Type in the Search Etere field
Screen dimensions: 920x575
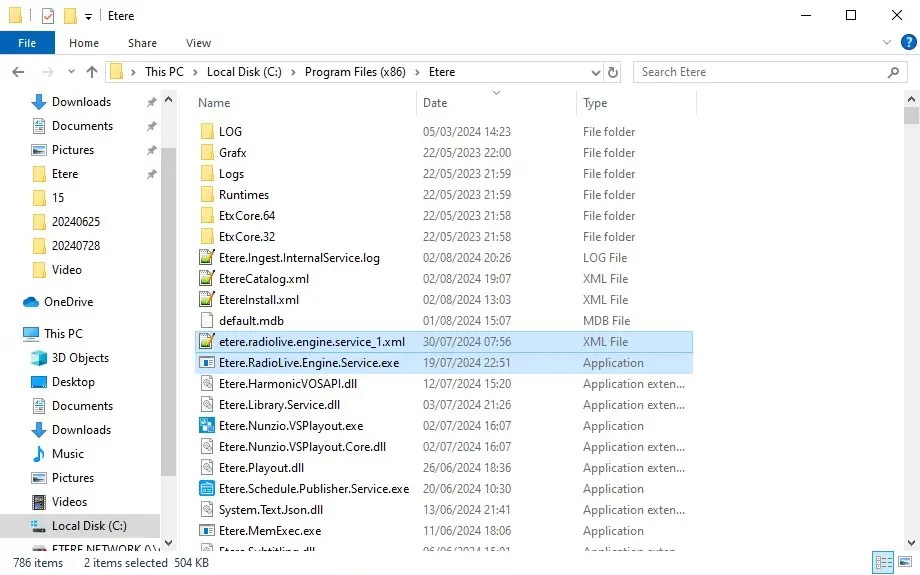click(x=760, y=72)
